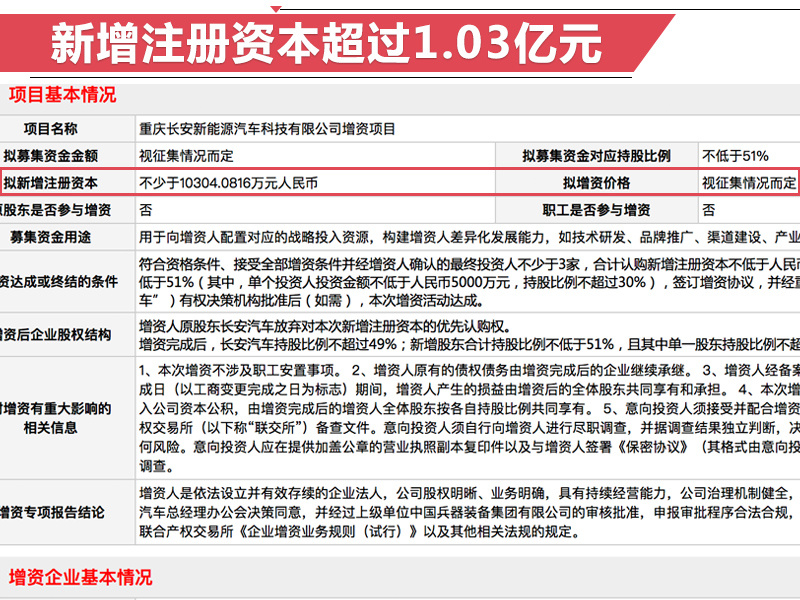The width and height of the screenshot is (800, 600).
Task: Select the 对增资有重大影响的相关信息 label
Action: [56, 418]
